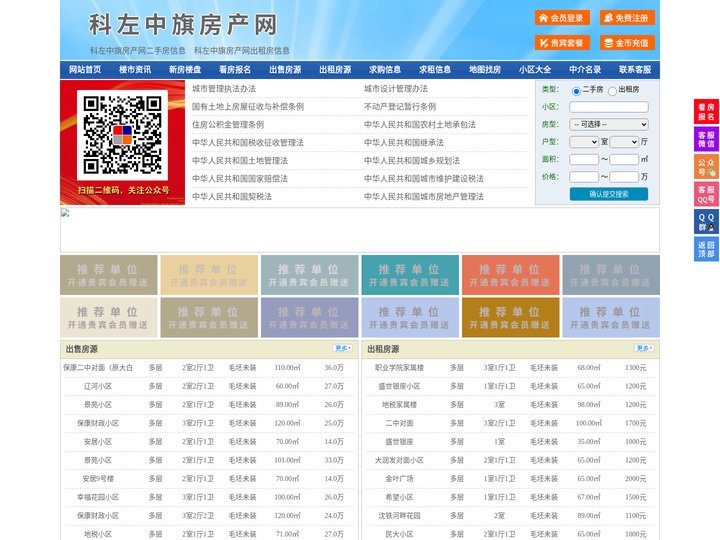Open rental listing 大润发对面小区
720x540 pixels.
tap(399, 460)
